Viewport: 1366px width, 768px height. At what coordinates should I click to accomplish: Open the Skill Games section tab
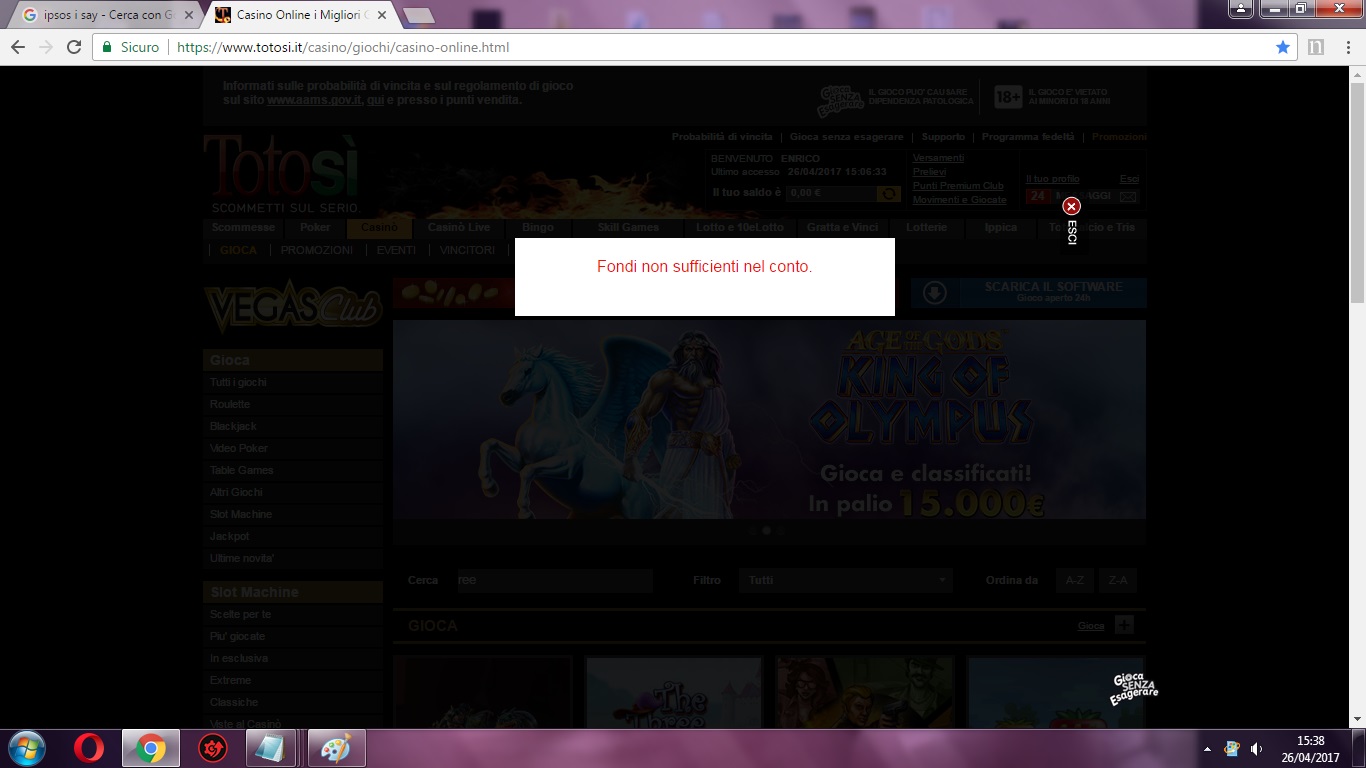(x=628, y=227)
